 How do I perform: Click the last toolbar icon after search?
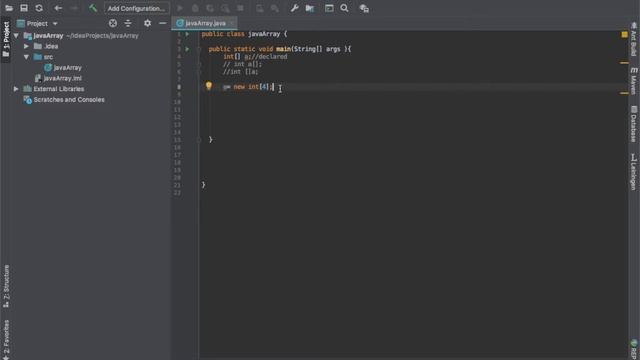[x=364, y=8]
